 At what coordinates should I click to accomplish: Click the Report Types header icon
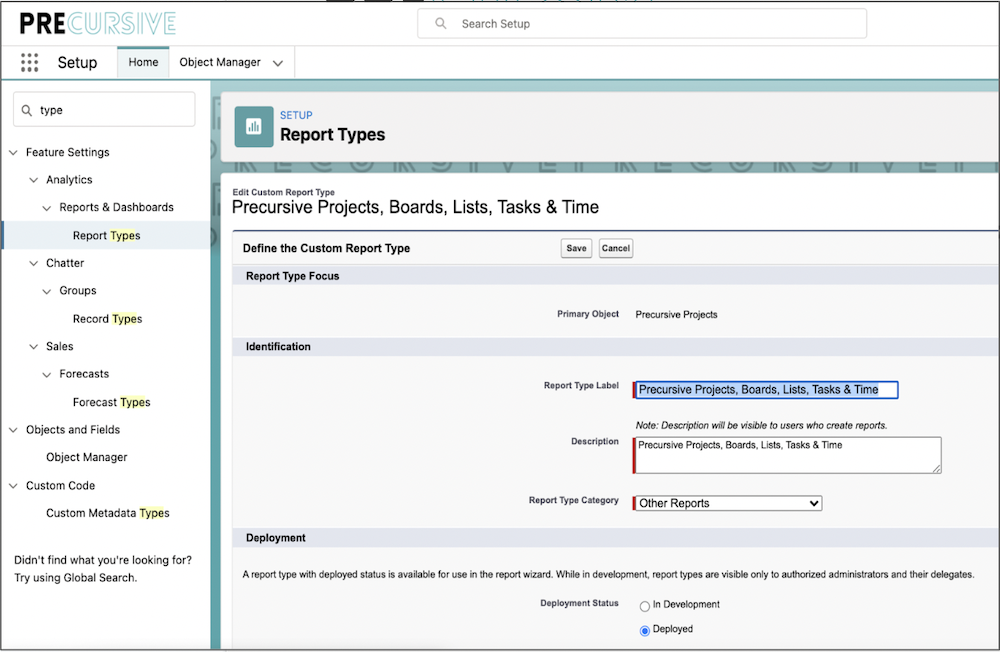(x=253, y=127)
